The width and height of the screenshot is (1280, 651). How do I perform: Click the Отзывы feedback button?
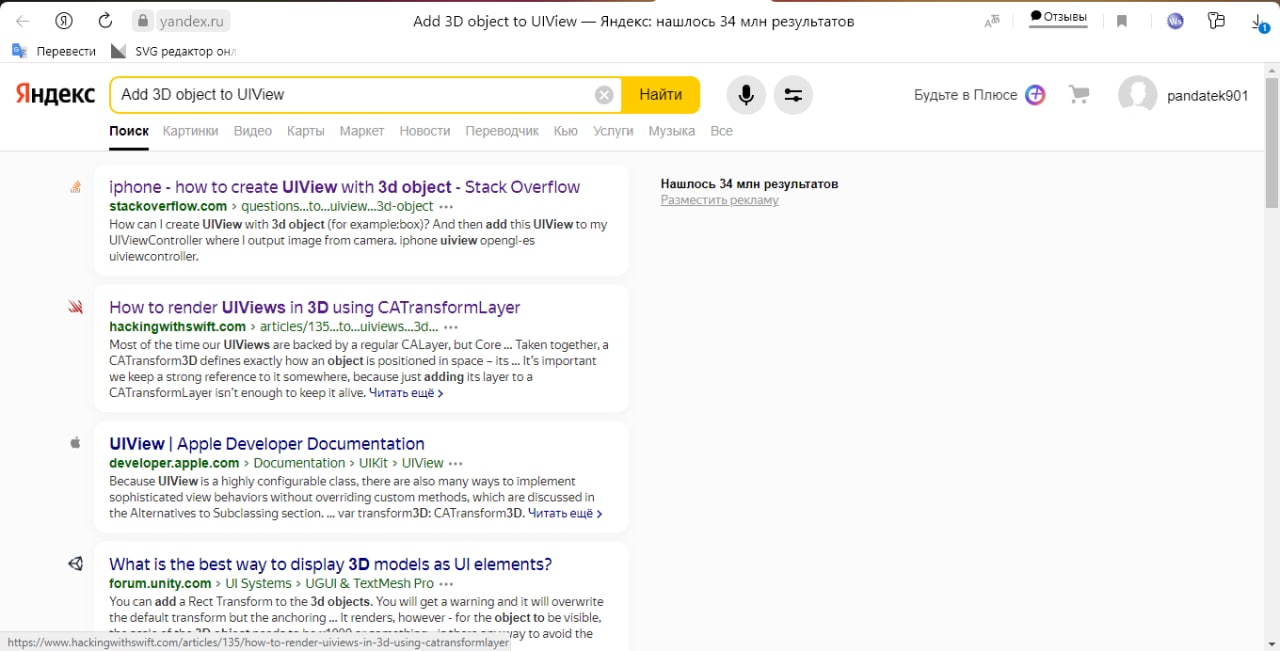(x=1058, y=18)
